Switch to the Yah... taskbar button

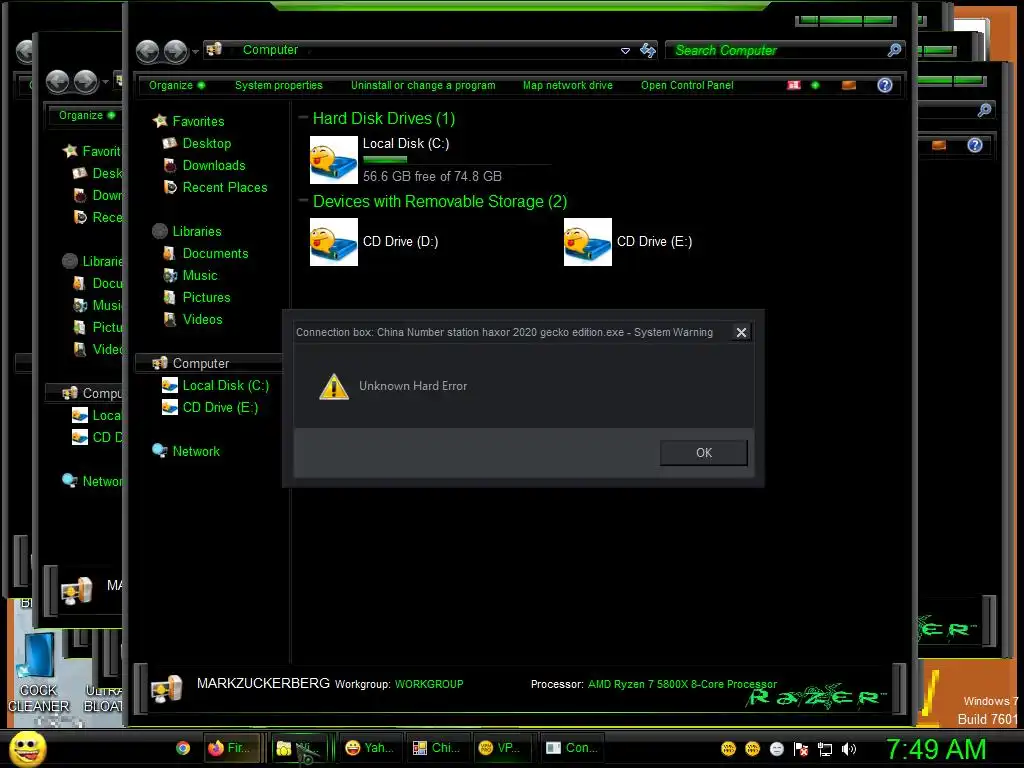[x=371, y=748]
